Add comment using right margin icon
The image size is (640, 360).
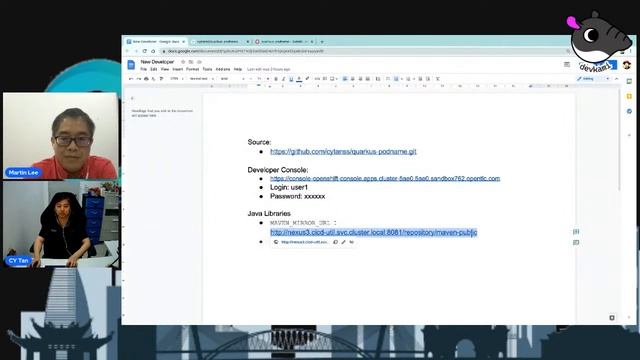pos(576,232)
